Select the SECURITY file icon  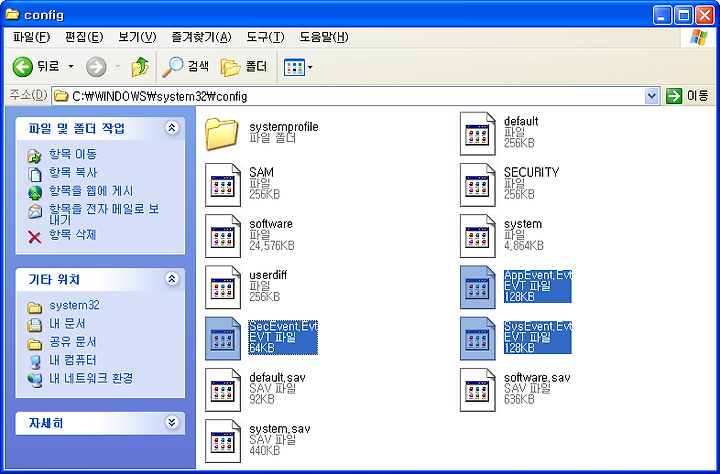[478, 185]
